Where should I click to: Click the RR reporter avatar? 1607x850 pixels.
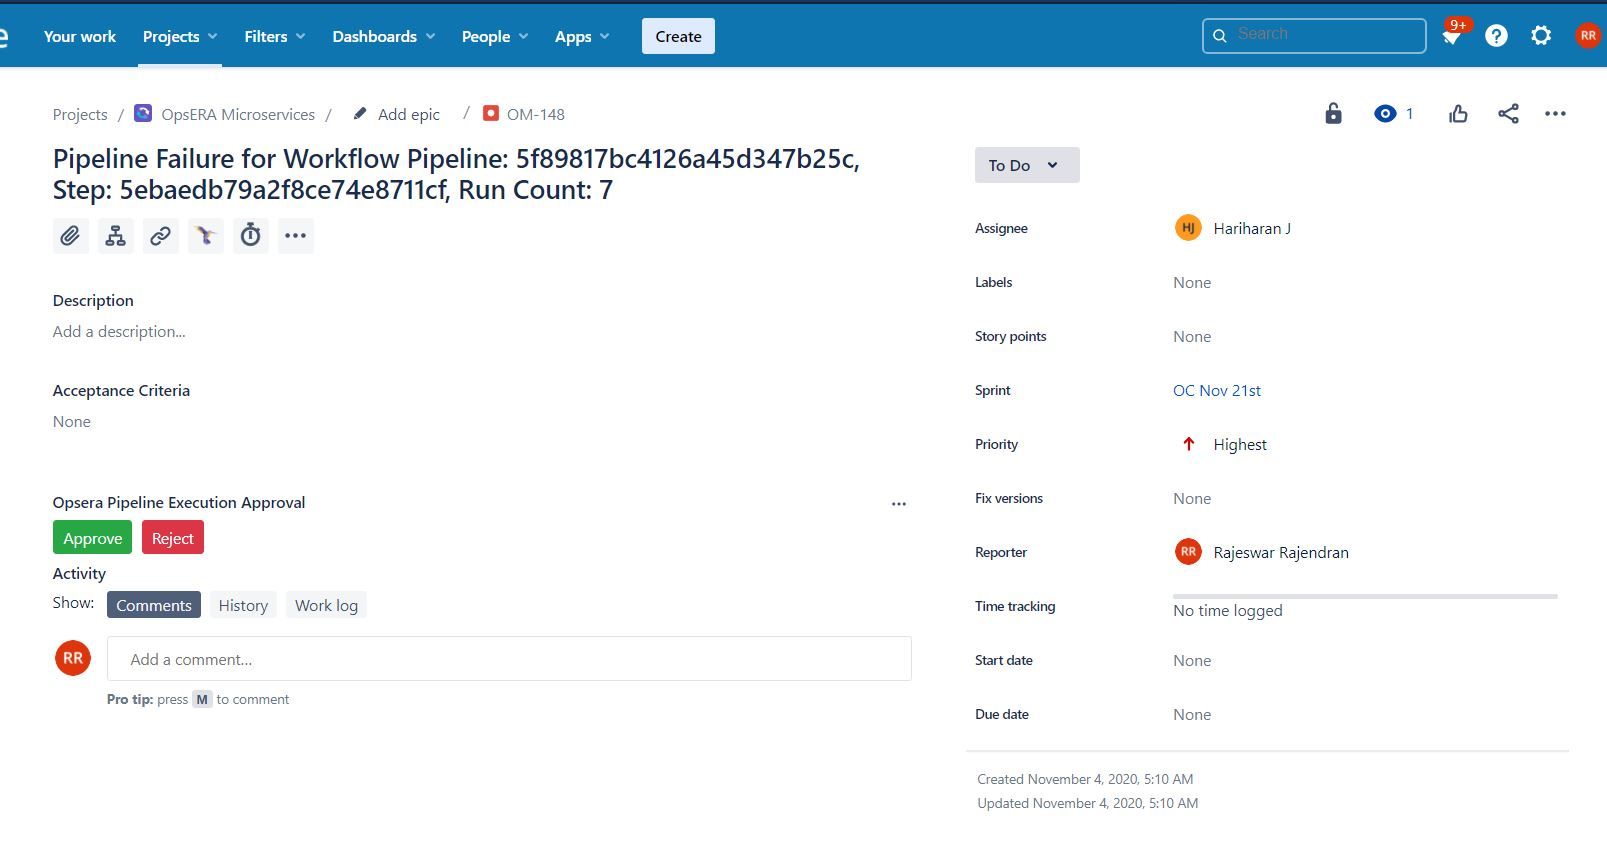[x=1187, y=552]
